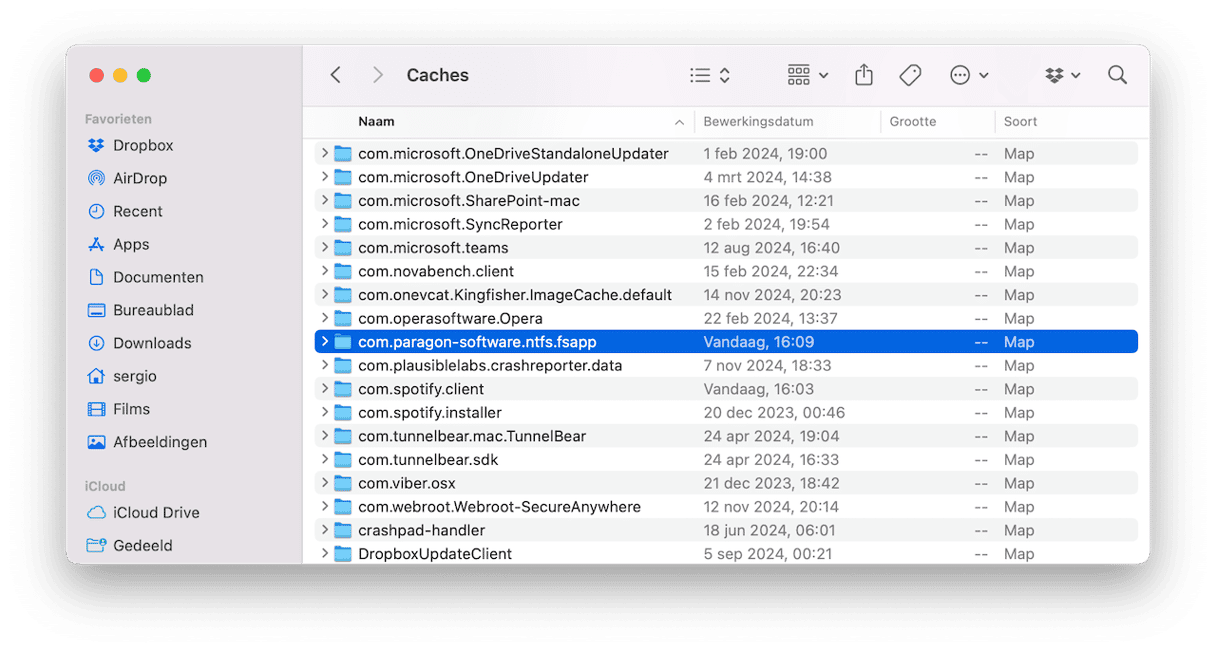Expand the com.novabench.client folder
This screenshot has width=1216, height=651.
click(324, 271)
